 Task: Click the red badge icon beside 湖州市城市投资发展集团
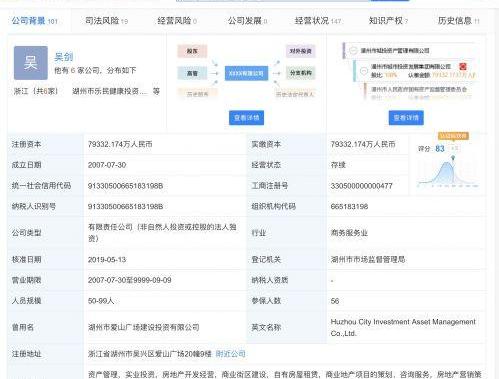463,66
